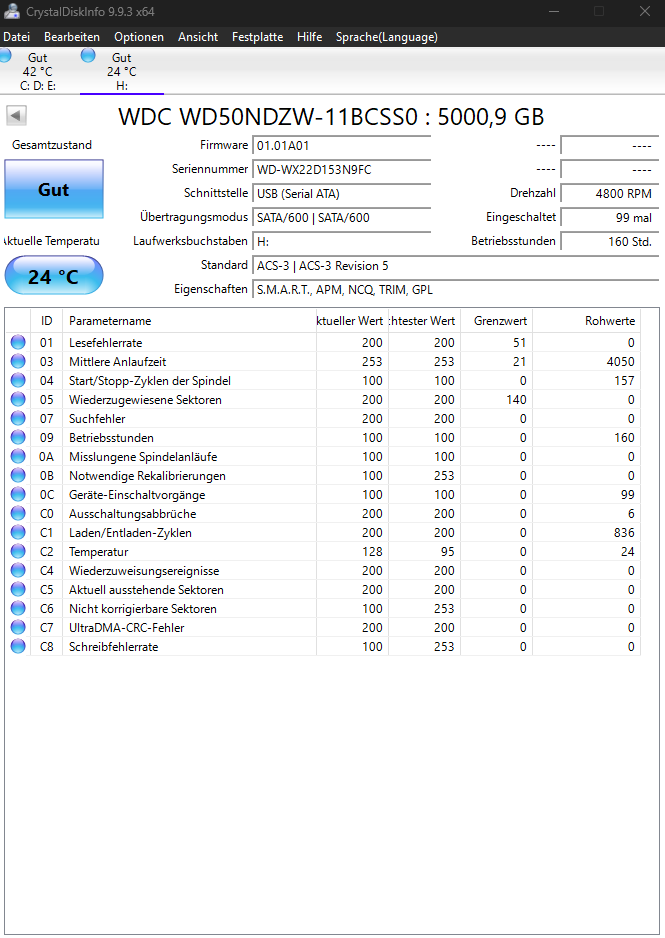The image size is (665, 938).
Task: Select the Wiederzugewiesene Sektoren parameter name
Action: pyautogui.click(x=145, y=400)
